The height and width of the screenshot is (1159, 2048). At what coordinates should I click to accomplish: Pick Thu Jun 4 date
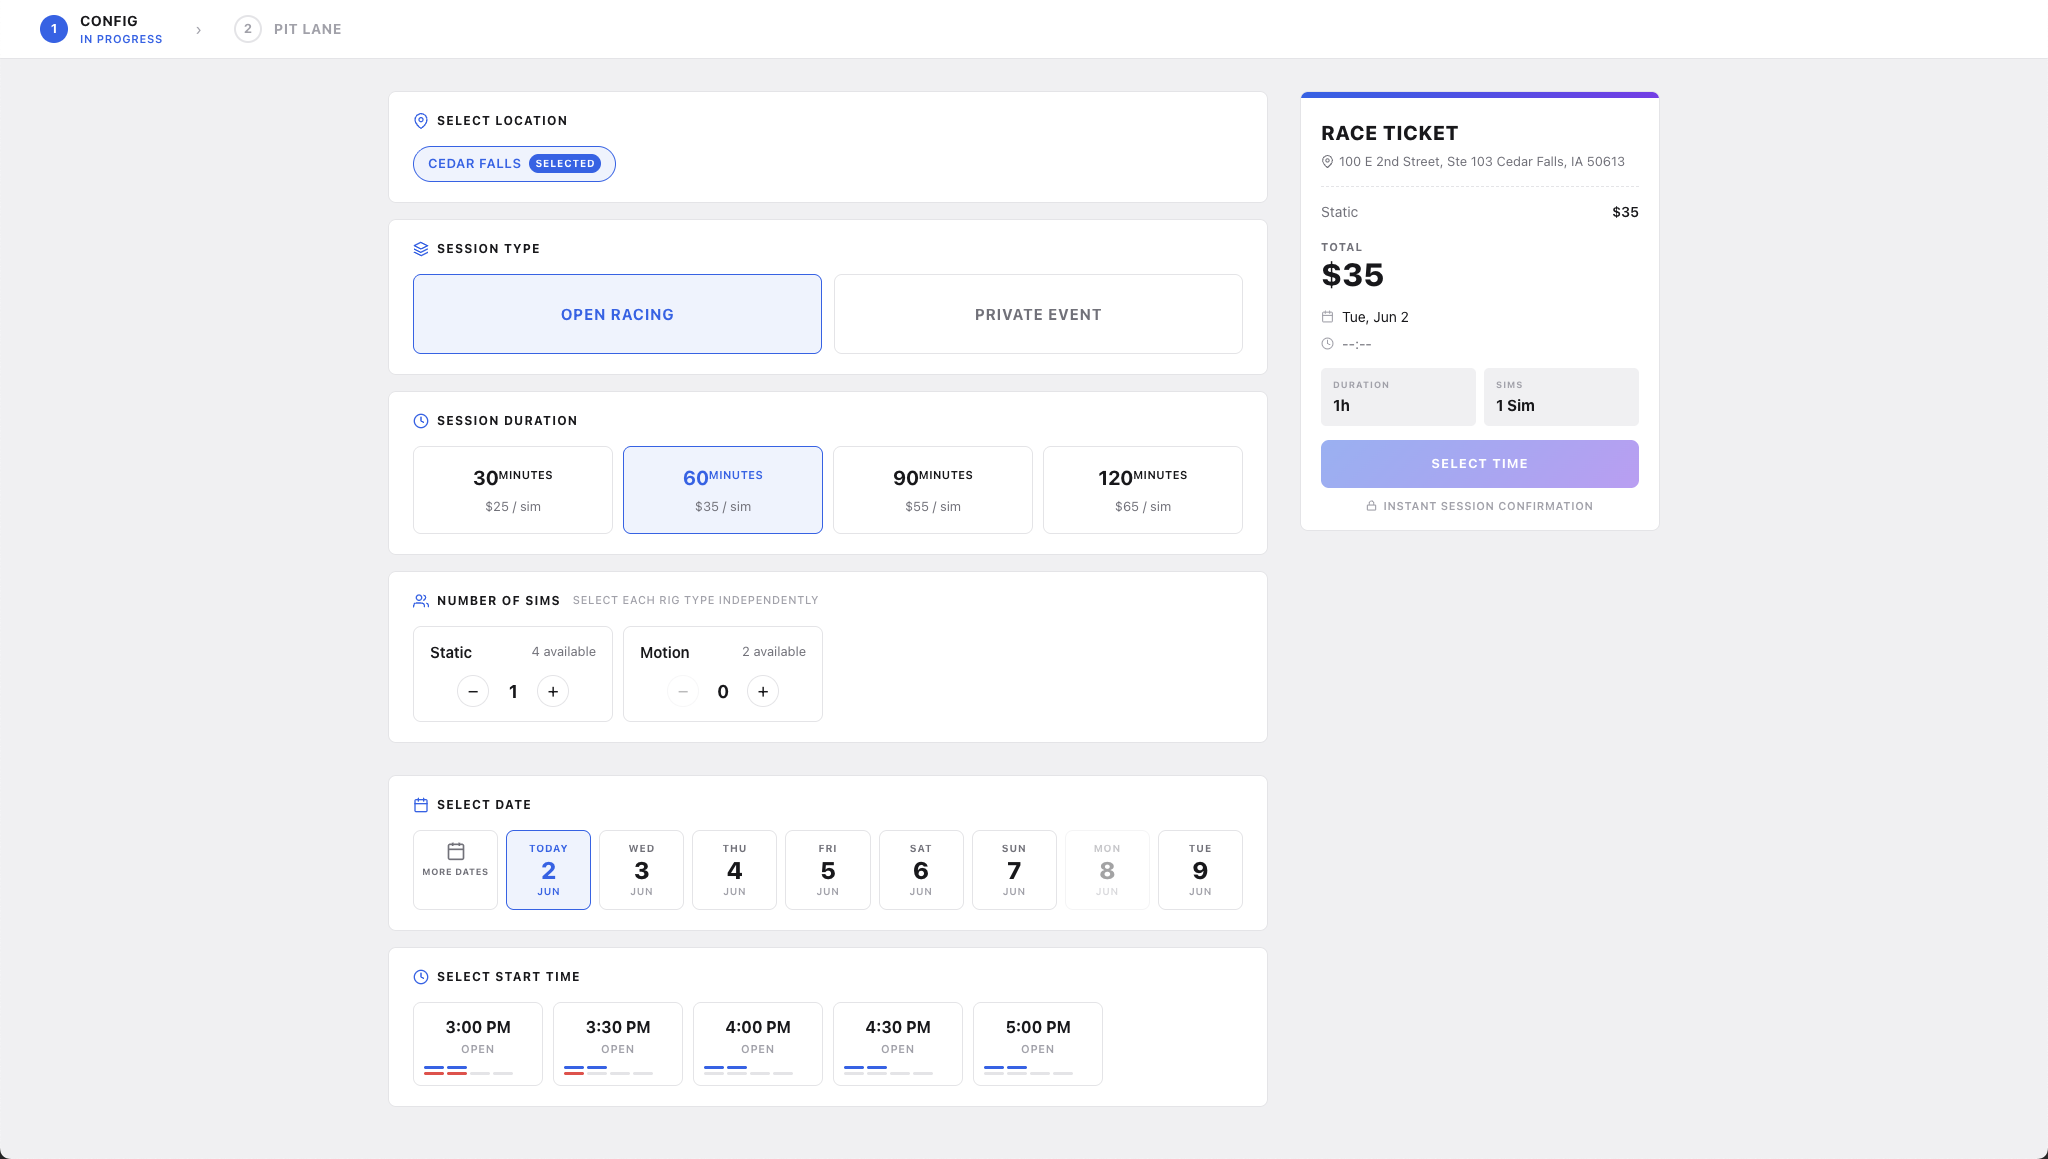pos(734,870)
